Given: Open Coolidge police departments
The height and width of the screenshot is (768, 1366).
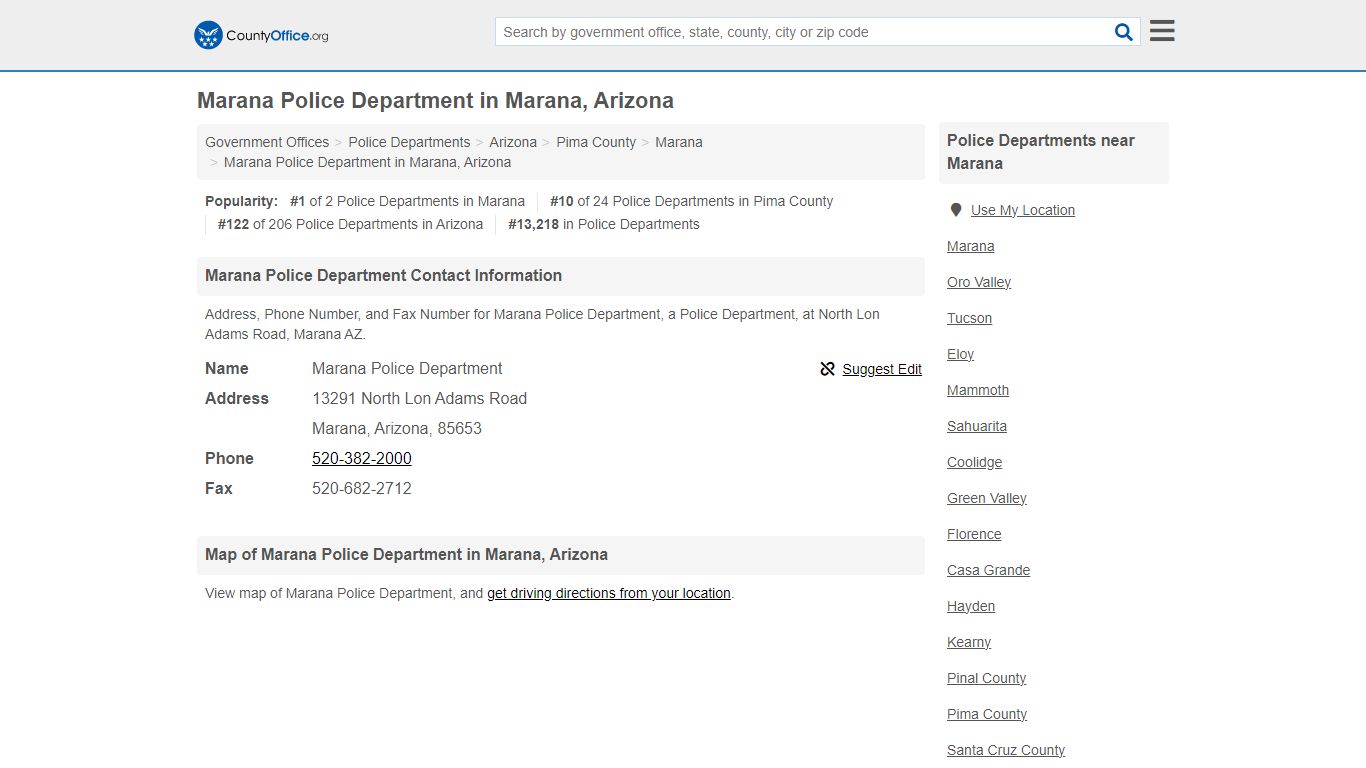Looking at the screenshot, I should coord(974,462).
